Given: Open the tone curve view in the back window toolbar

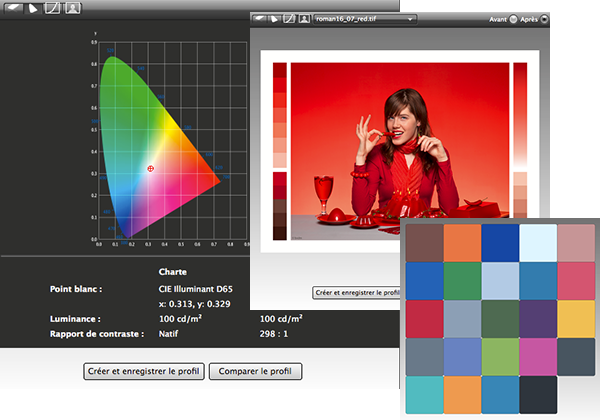Looking at the screenshot, I should pos(52,8).
